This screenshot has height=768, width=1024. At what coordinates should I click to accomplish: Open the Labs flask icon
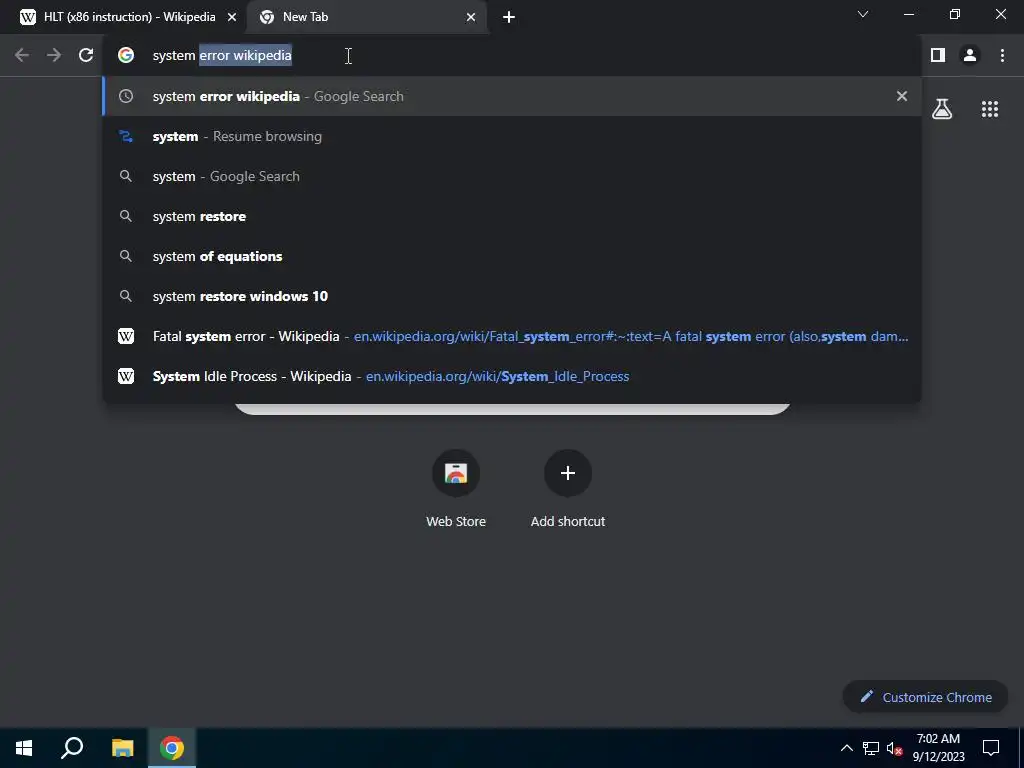[x=942, y=109]
